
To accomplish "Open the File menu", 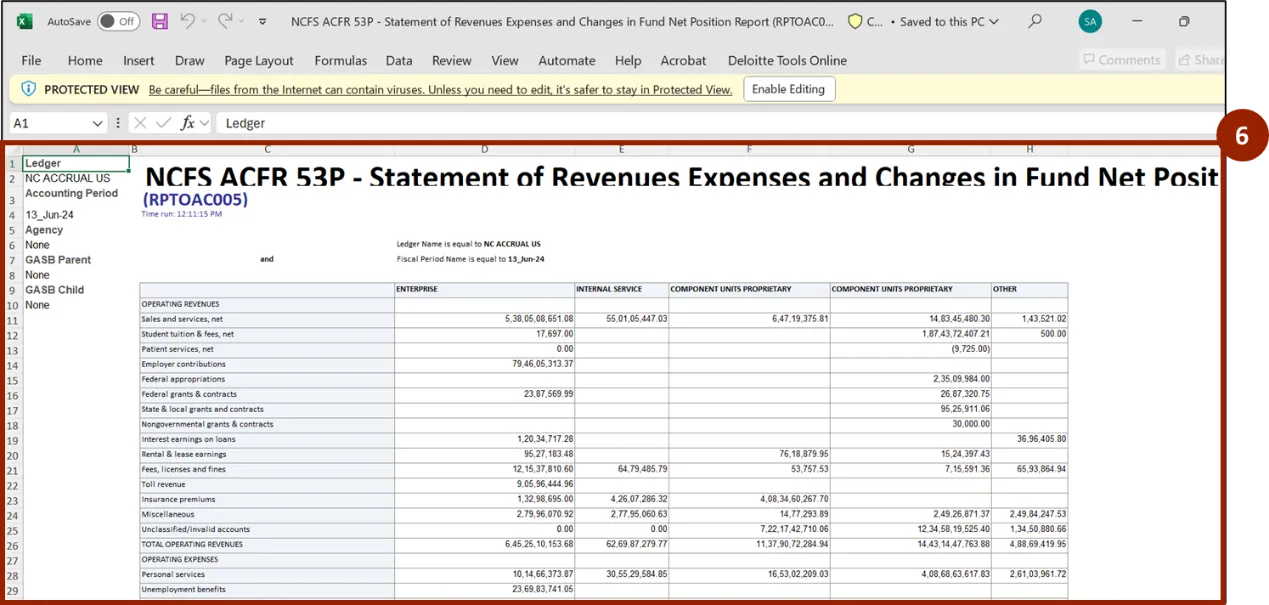I will coord(31,60).
